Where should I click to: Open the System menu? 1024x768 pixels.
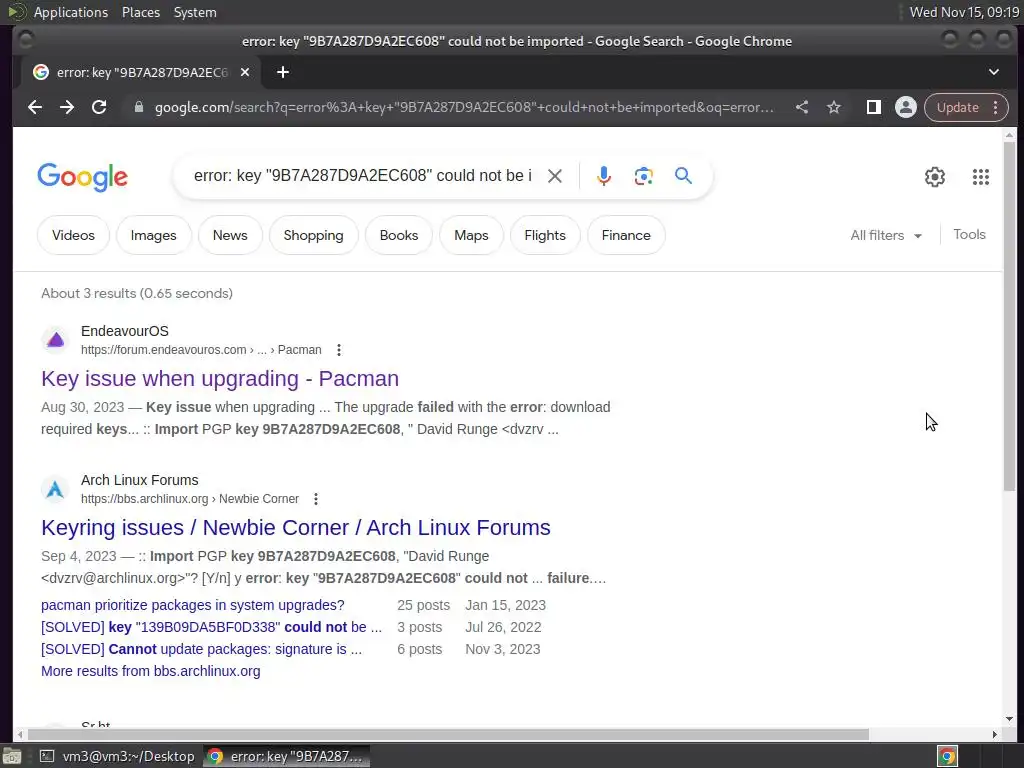[x=195, y=12]
